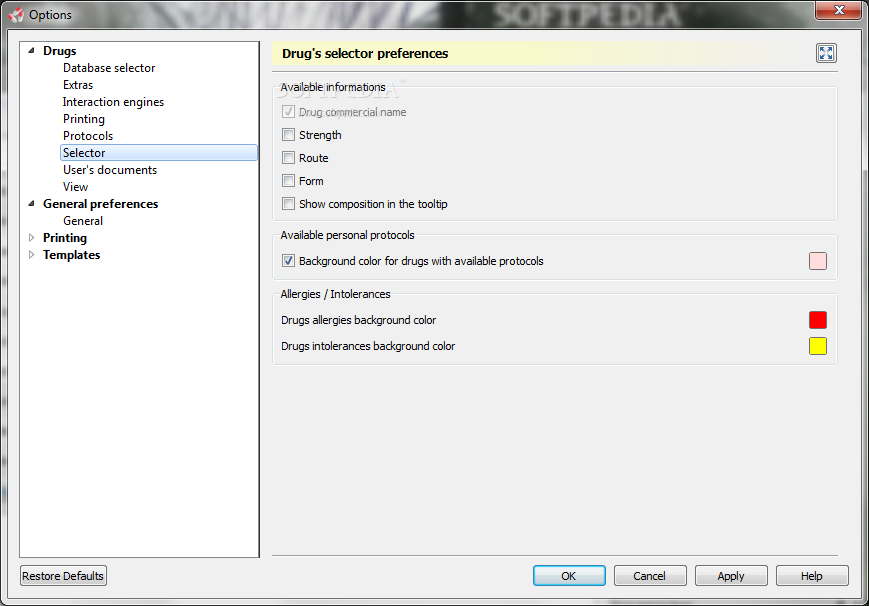The height and width of the screenshot is (606, 869).
Task: Select the View tree item
Action: 75,187
